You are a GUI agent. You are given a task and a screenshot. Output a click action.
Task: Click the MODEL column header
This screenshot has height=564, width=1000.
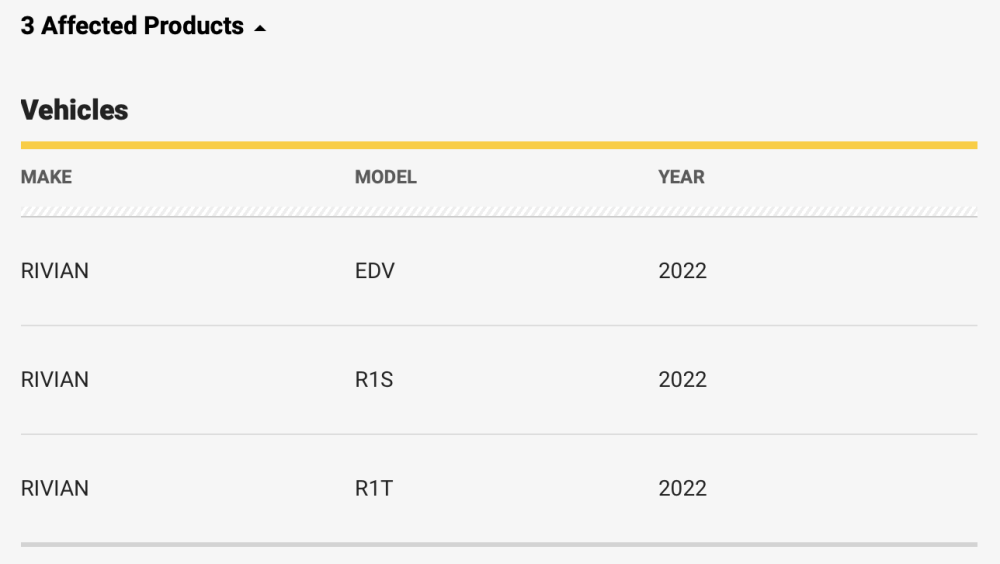click(x=385, y=177)
